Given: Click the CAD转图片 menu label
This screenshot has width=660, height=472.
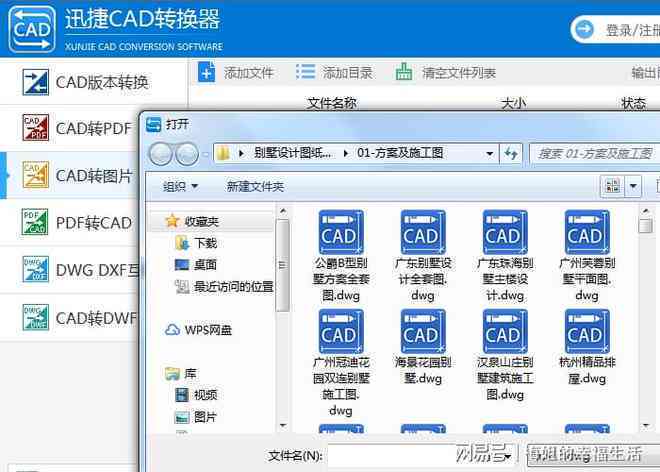Looking at the screenshot, I should click(94, 176).
